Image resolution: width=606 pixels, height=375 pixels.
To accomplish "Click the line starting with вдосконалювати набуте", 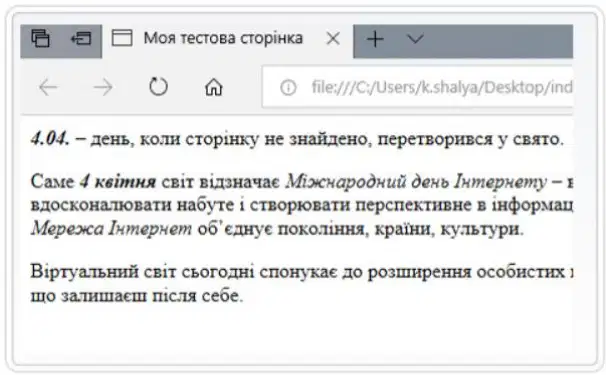I will (x=302, y=205).
